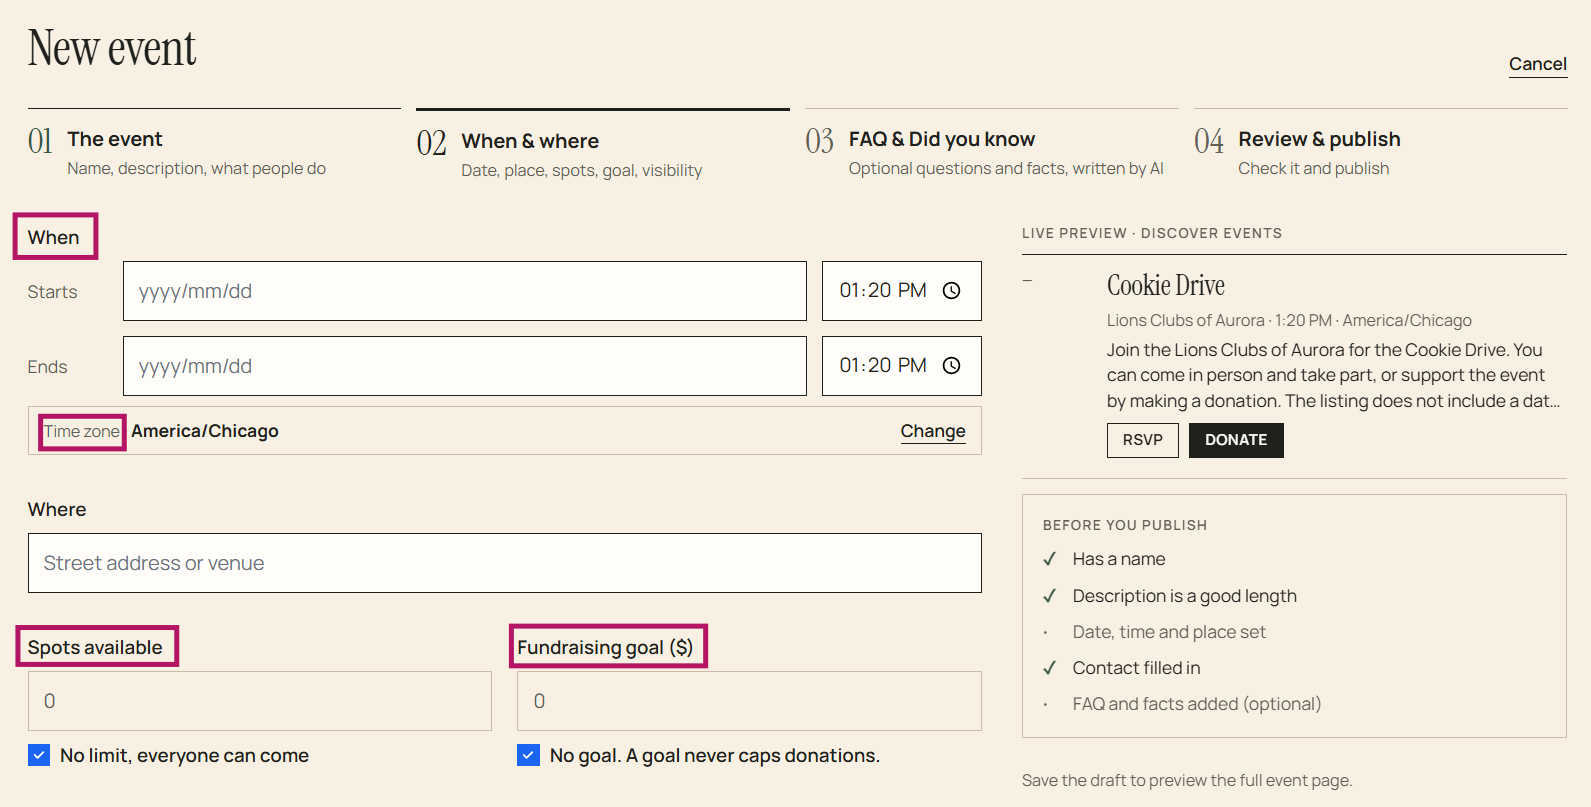The width and height of the screenshot is (1591, 807).
Task: Untick the 'No goal' fundraising checkbox
Action: point(528,755)
